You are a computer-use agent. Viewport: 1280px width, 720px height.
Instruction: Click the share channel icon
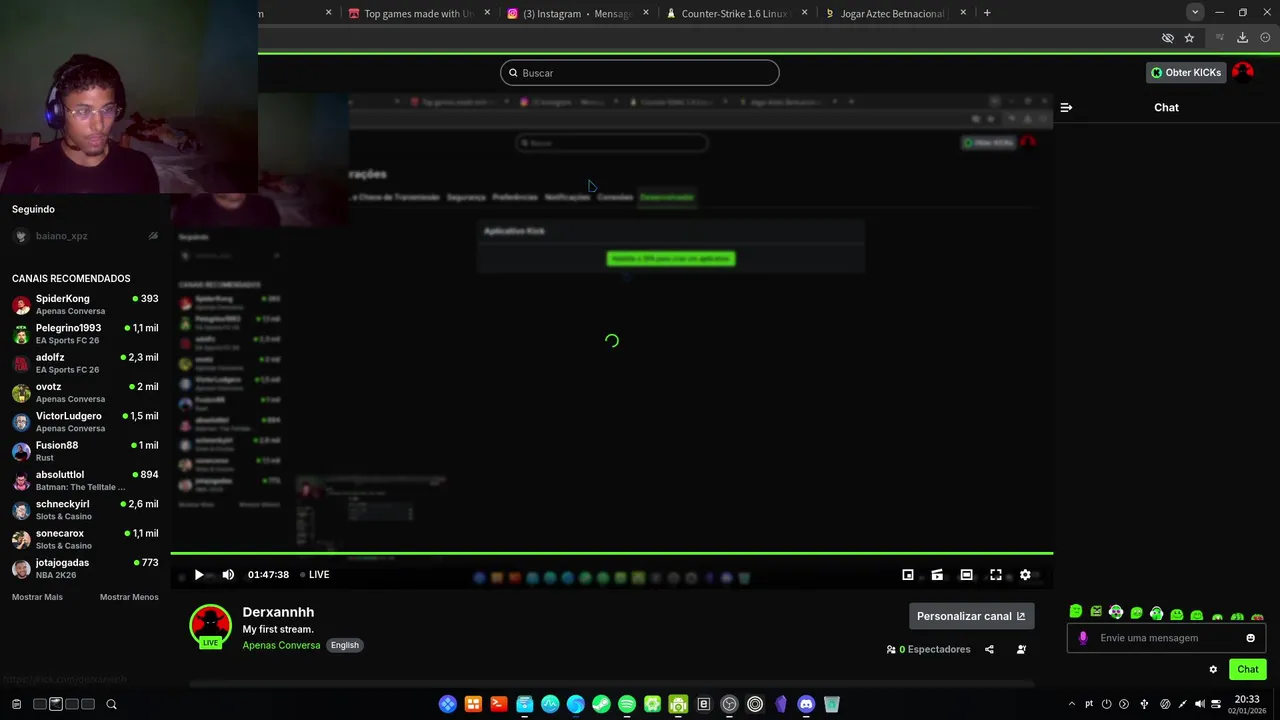click(989, 649)
